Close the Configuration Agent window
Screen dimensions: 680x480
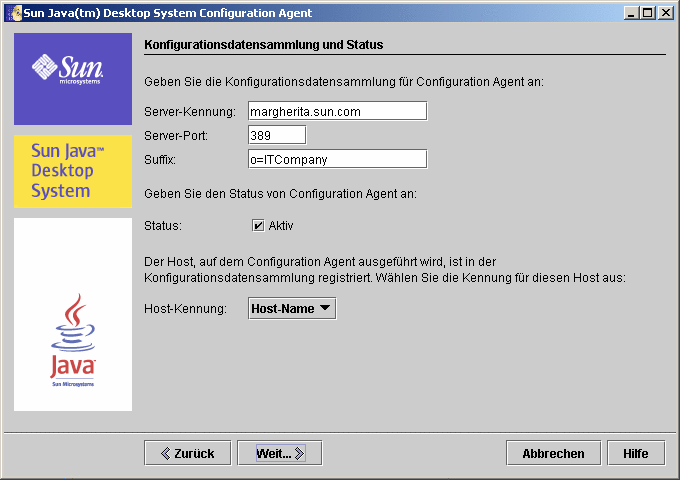(x=665, y=13)
